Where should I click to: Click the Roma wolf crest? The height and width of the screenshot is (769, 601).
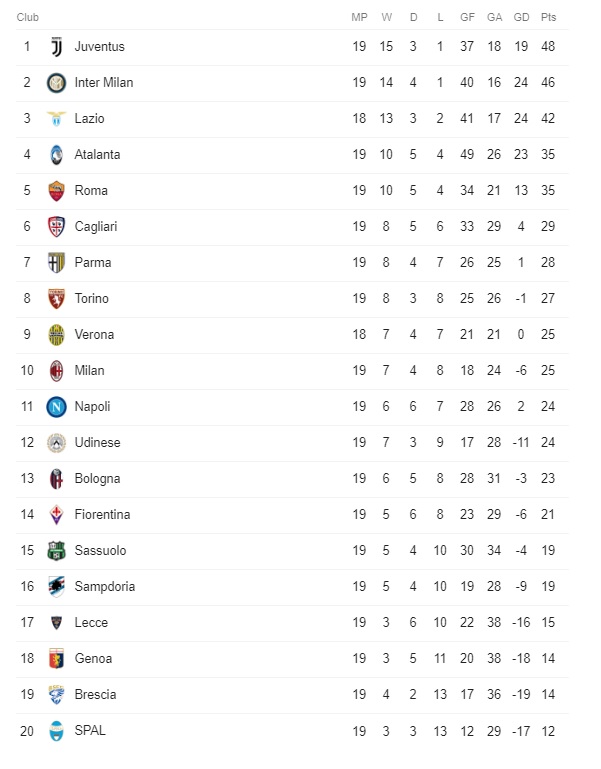[56, 191]
